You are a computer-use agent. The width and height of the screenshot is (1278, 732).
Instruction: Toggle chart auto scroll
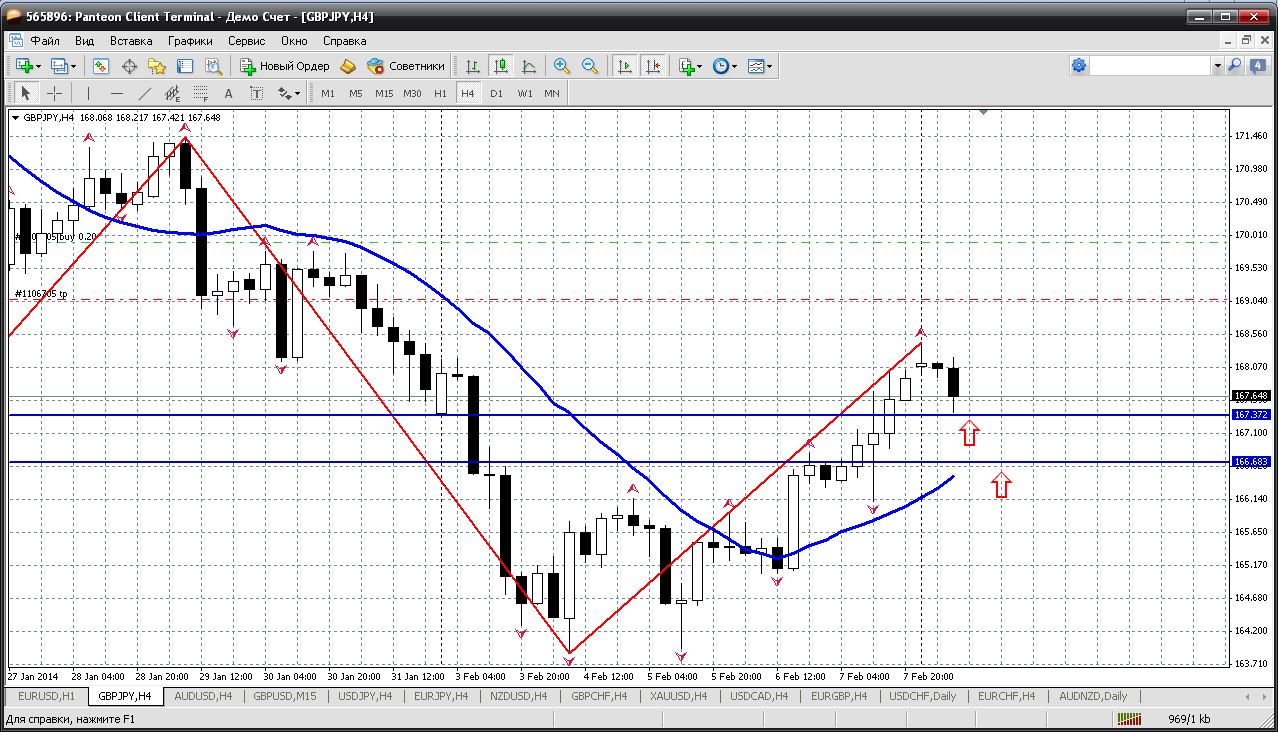pos(625,66)
